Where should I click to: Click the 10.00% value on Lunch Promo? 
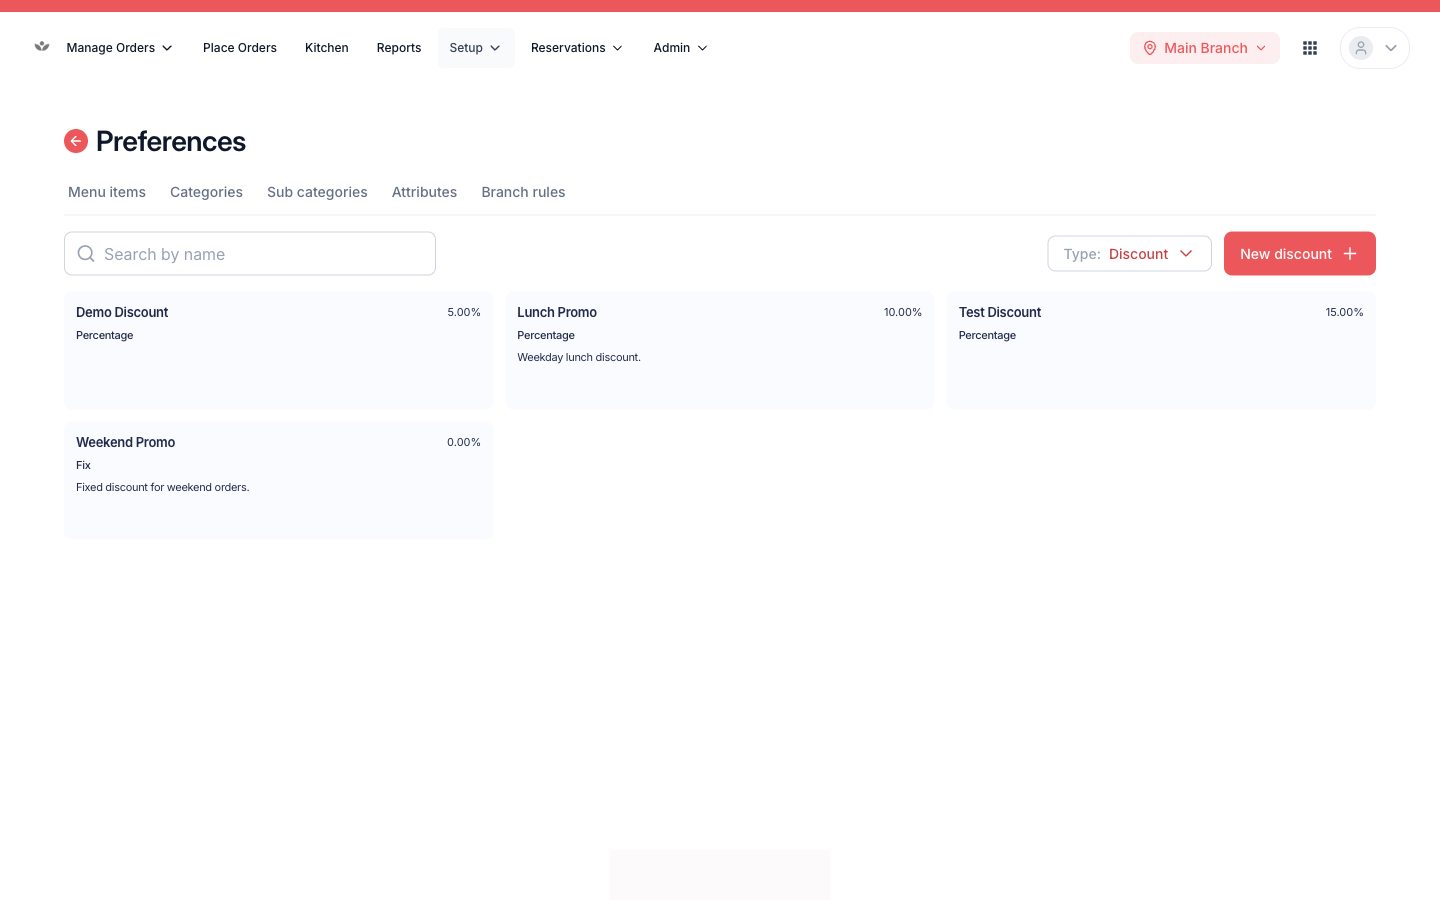coord(903,312)
